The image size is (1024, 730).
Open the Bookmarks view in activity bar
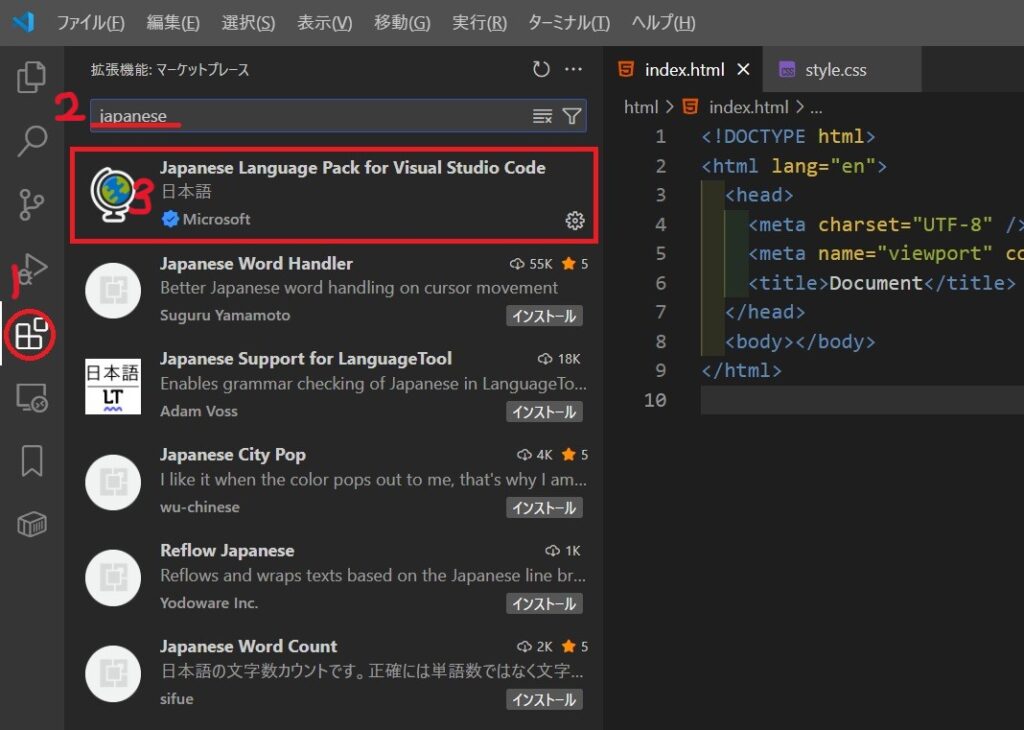pos(31,461)
